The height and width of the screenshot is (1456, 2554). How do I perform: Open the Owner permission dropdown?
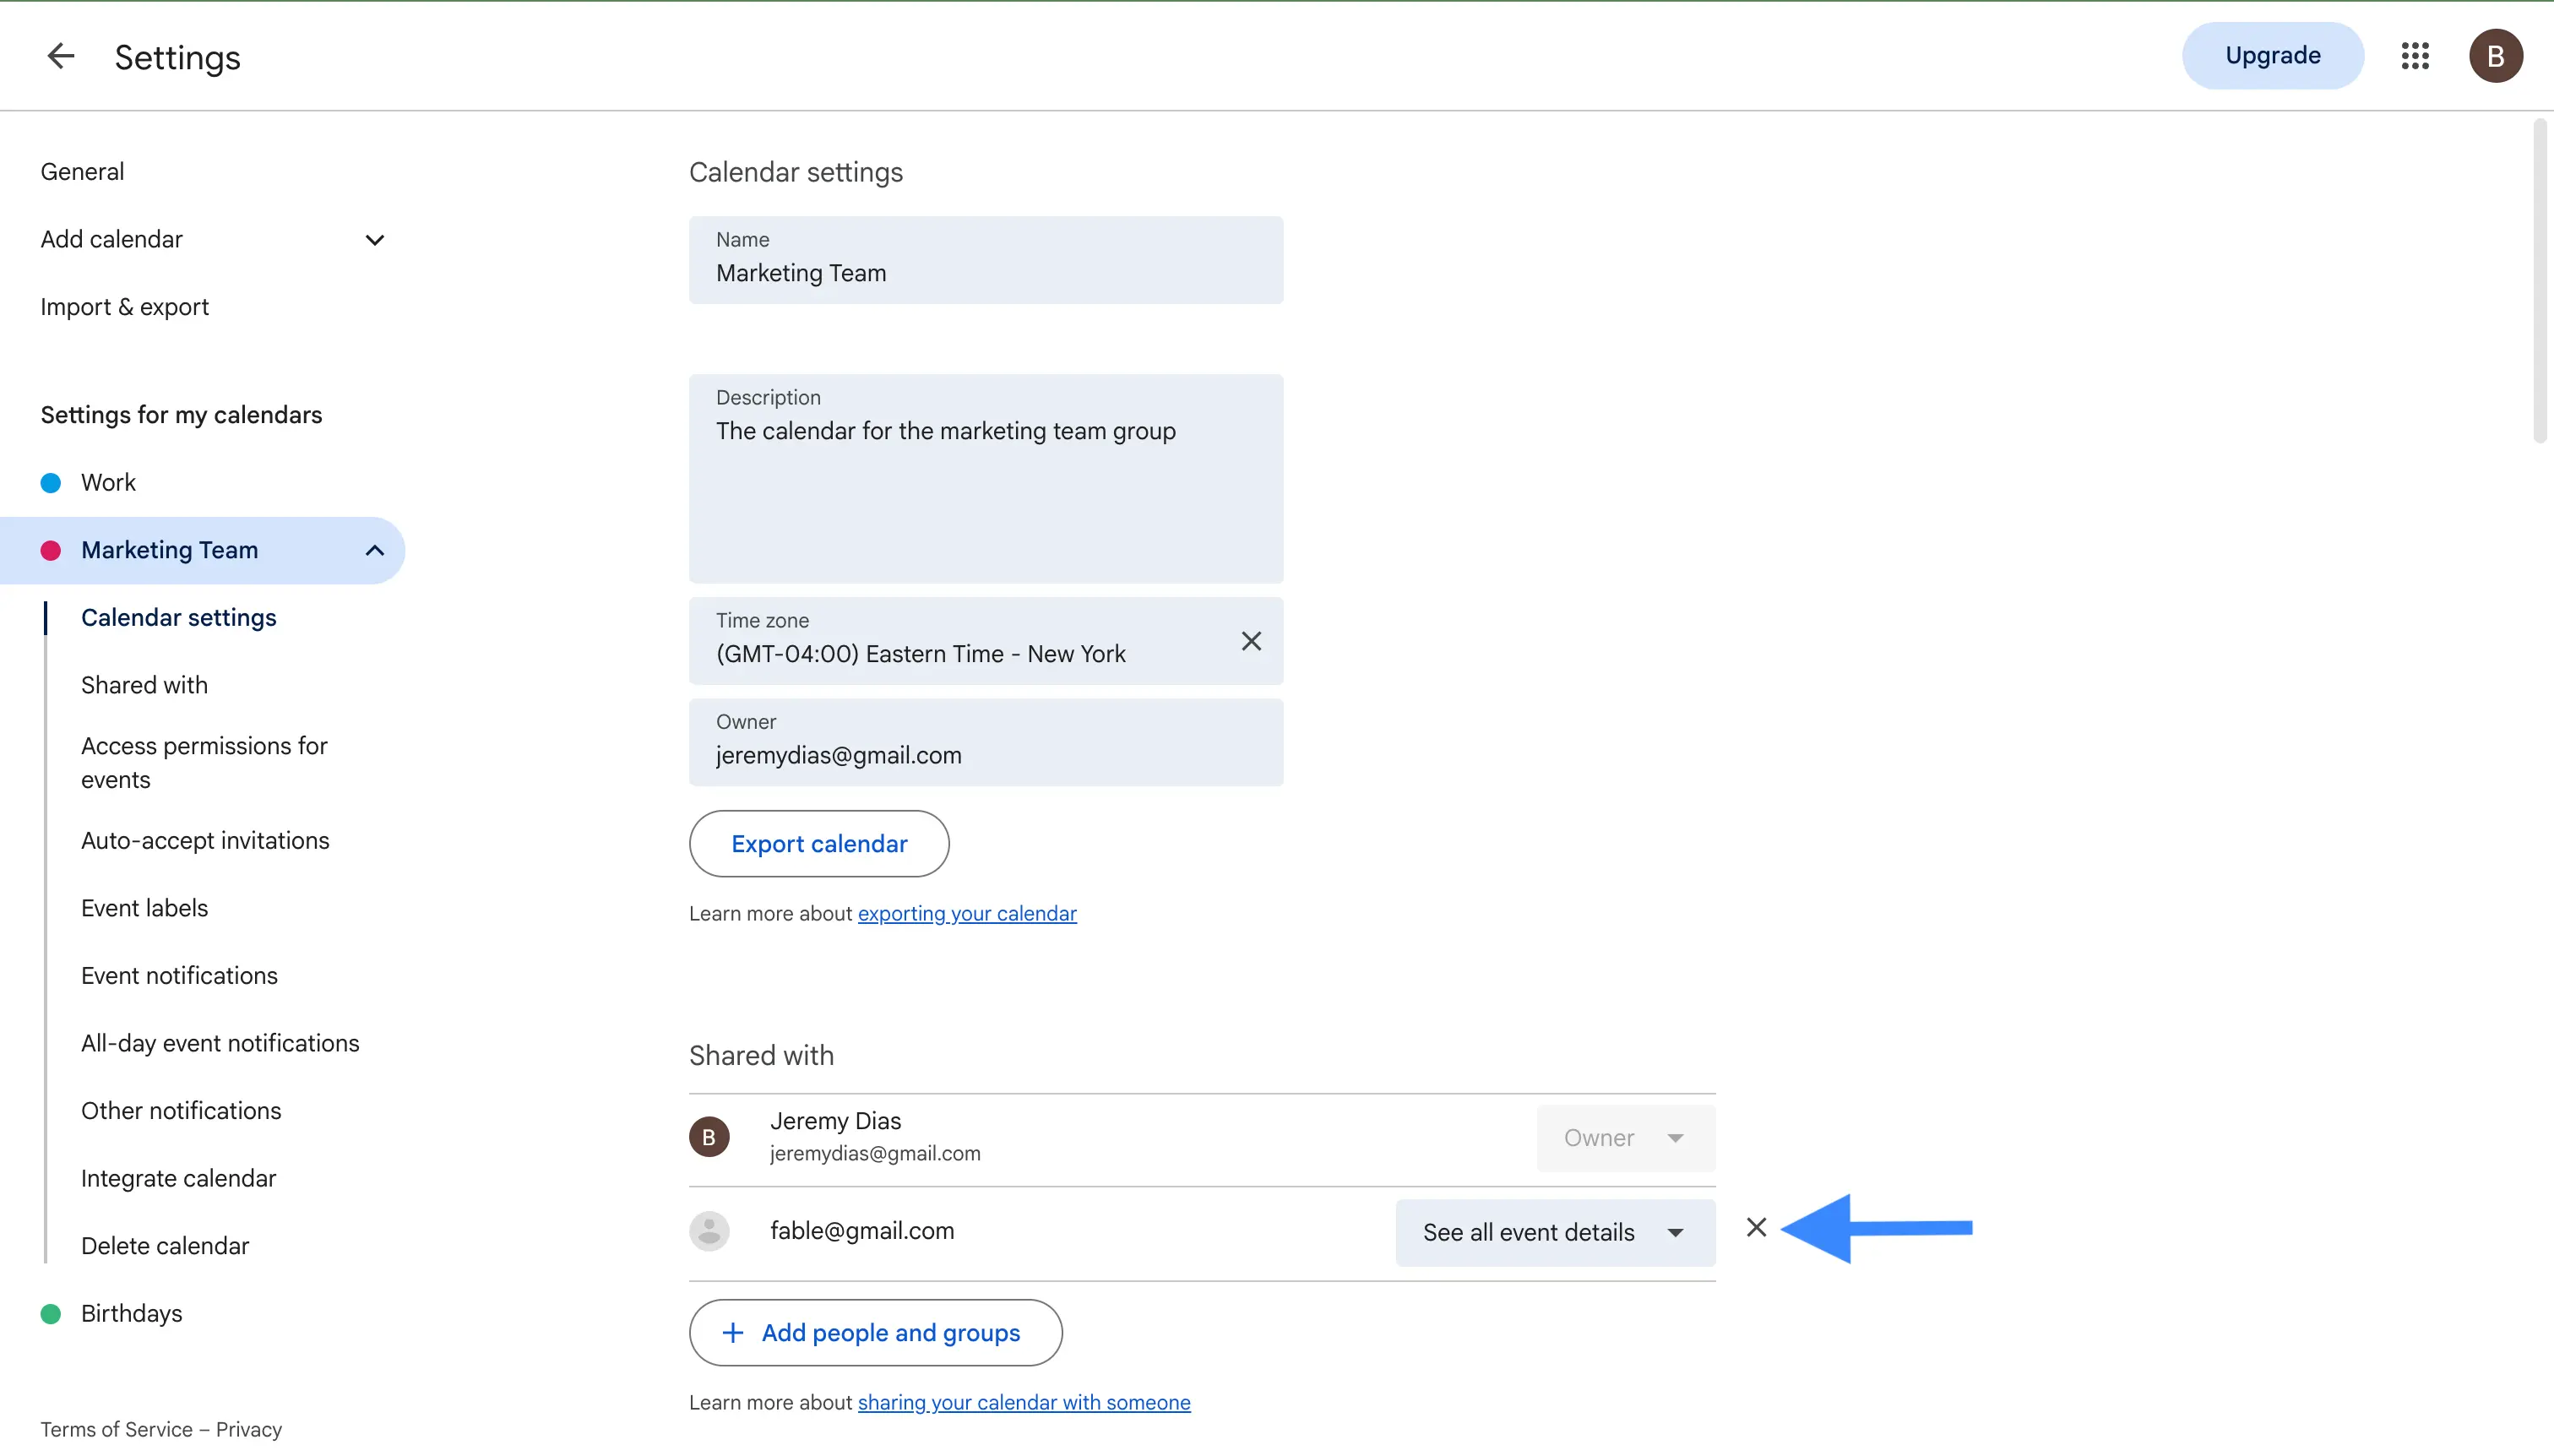coord(1626,1138)
